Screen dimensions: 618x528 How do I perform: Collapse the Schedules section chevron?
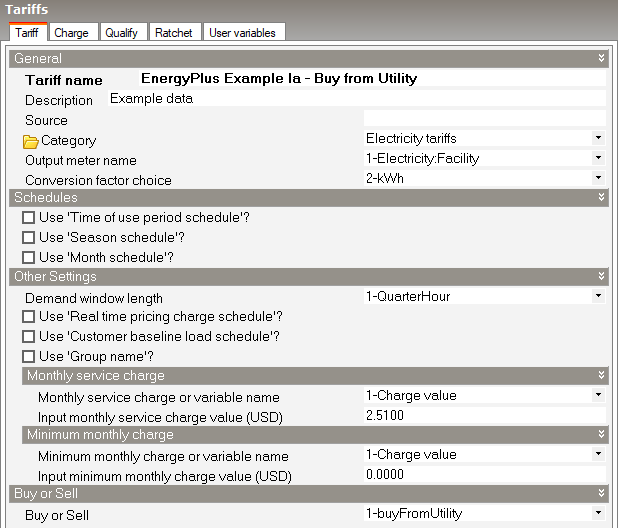[x=600, y=198]
